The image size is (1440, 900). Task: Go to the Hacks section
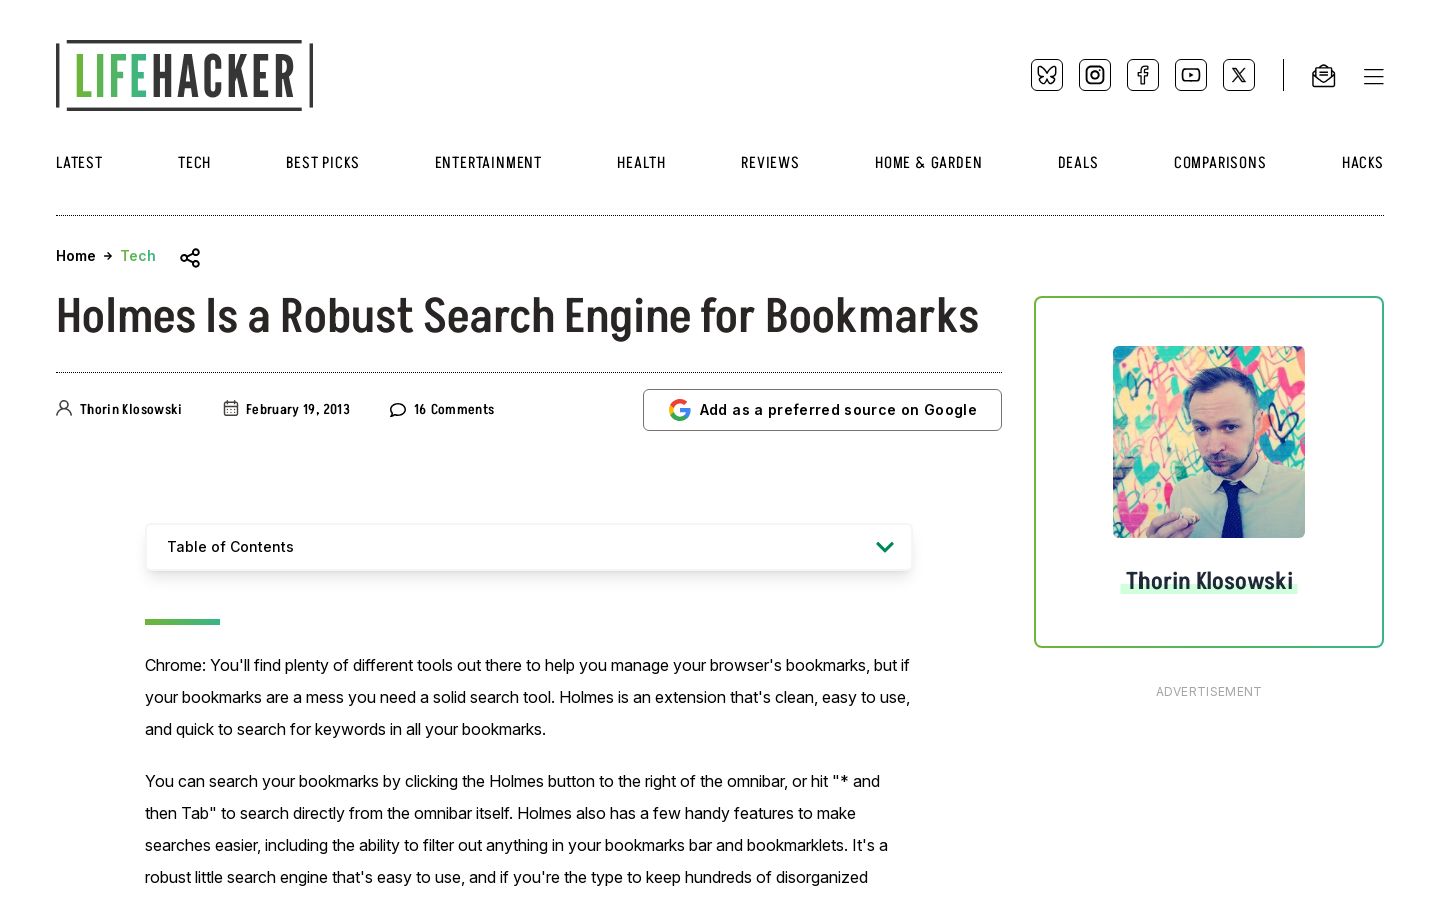[1362, 163]
